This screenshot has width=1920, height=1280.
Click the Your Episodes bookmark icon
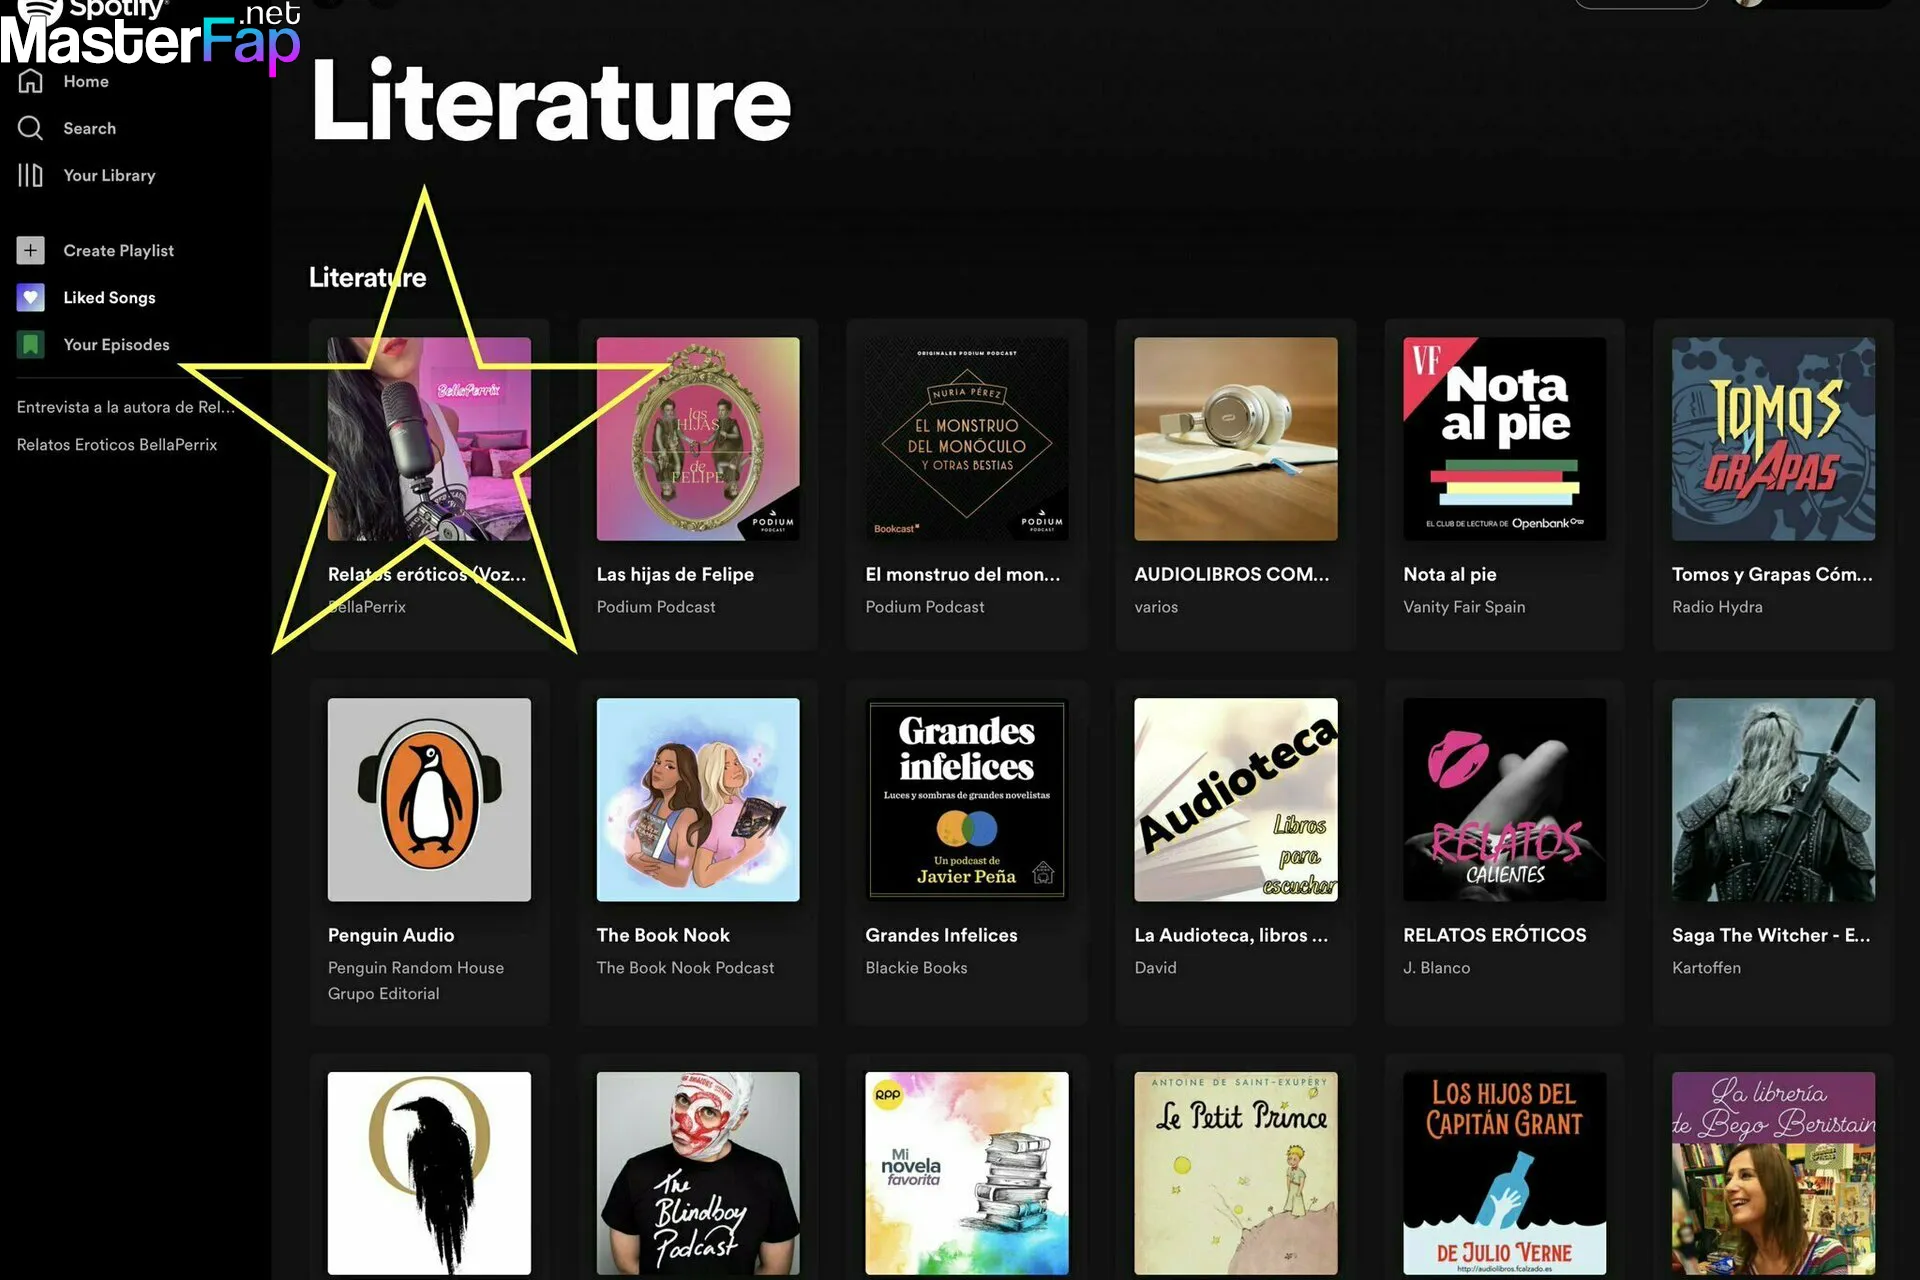30,344
